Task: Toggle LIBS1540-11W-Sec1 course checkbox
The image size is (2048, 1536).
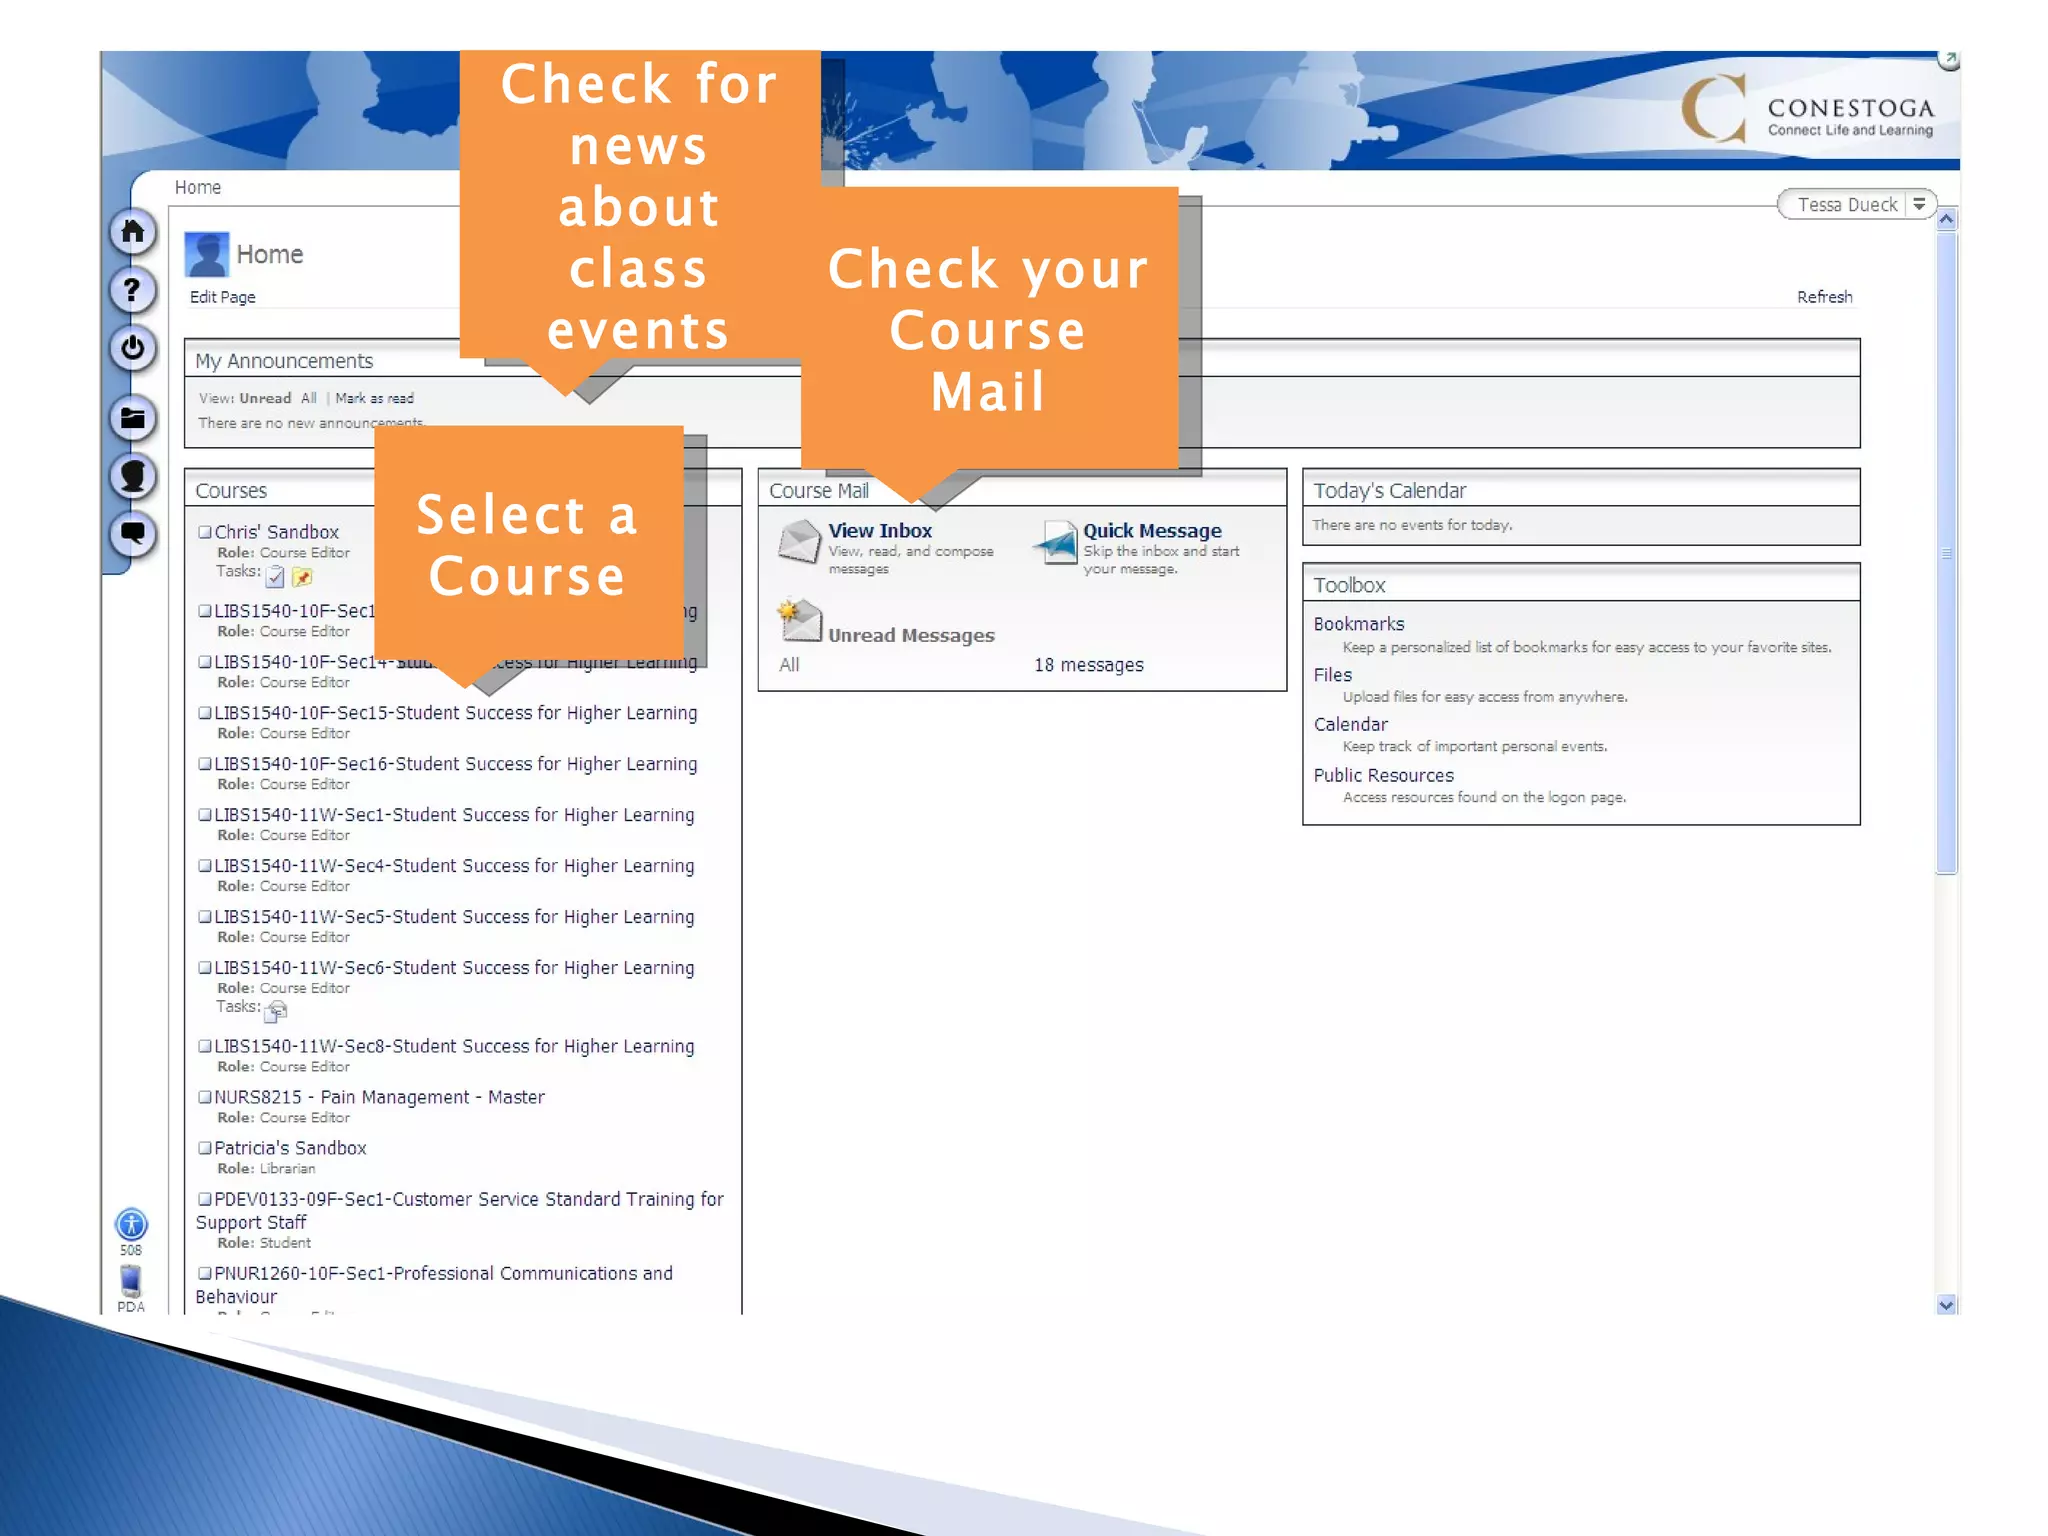Action: point(205,815)
